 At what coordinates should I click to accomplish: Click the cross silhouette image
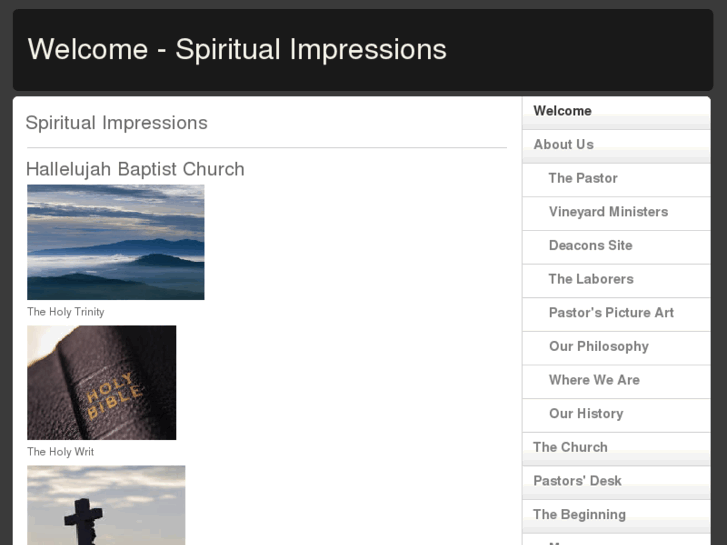(106, 505)
